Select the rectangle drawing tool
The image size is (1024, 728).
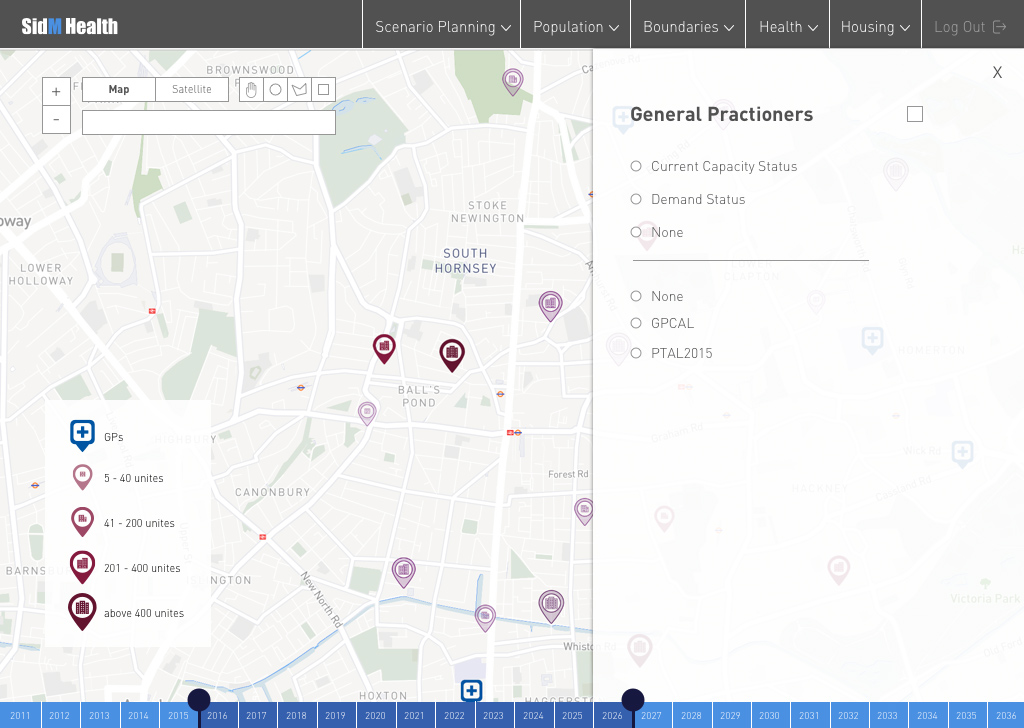coord(323,90)
